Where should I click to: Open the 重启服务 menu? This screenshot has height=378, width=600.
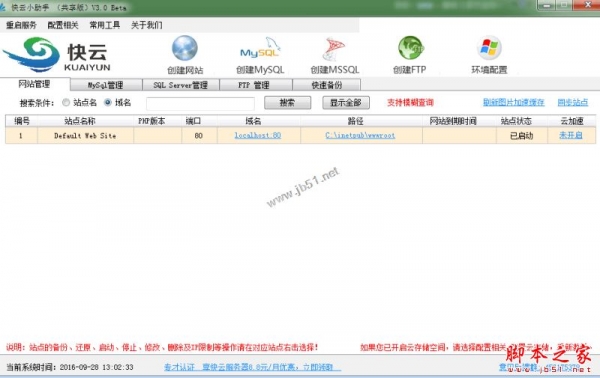21,25
